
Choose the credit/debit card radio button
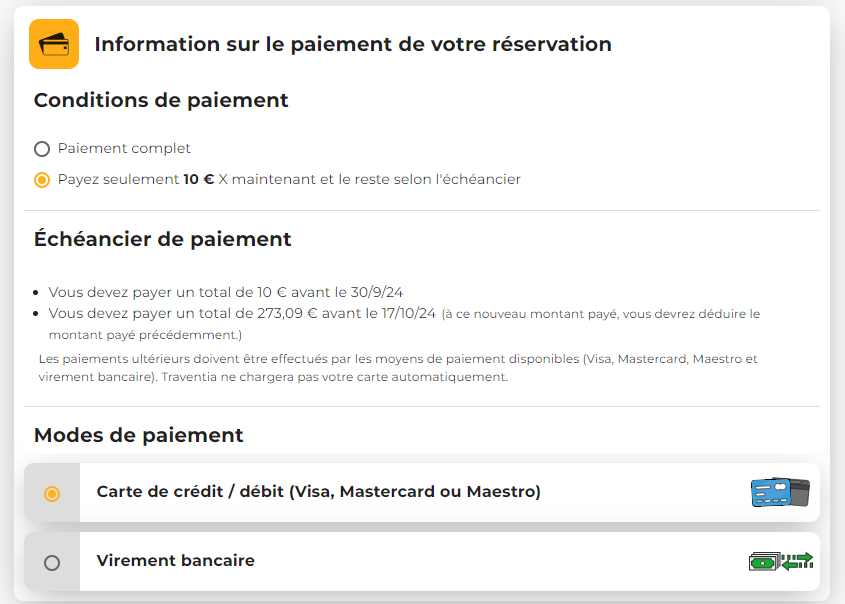(52, 493)
